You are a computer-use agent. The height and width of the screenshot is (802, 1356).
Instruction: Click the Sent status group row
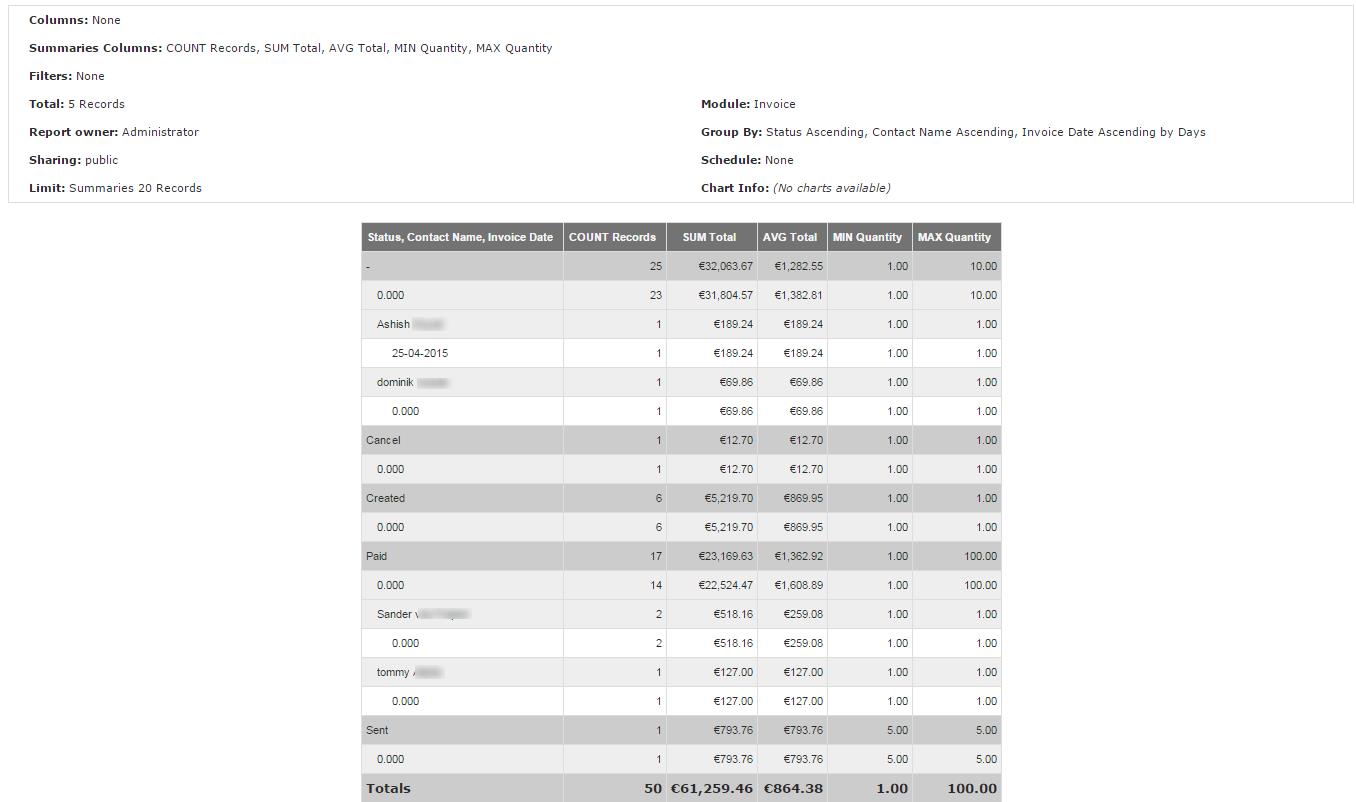click(377, 730)
